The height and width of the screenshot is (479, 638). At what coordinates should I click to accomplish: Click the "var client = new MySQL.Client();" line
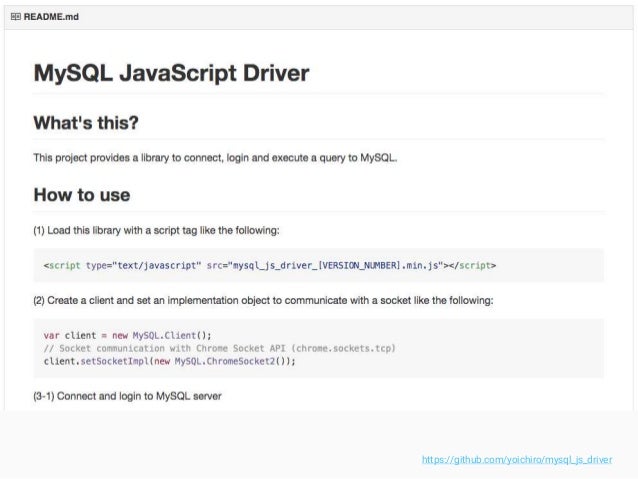click(x=127, y=335)
